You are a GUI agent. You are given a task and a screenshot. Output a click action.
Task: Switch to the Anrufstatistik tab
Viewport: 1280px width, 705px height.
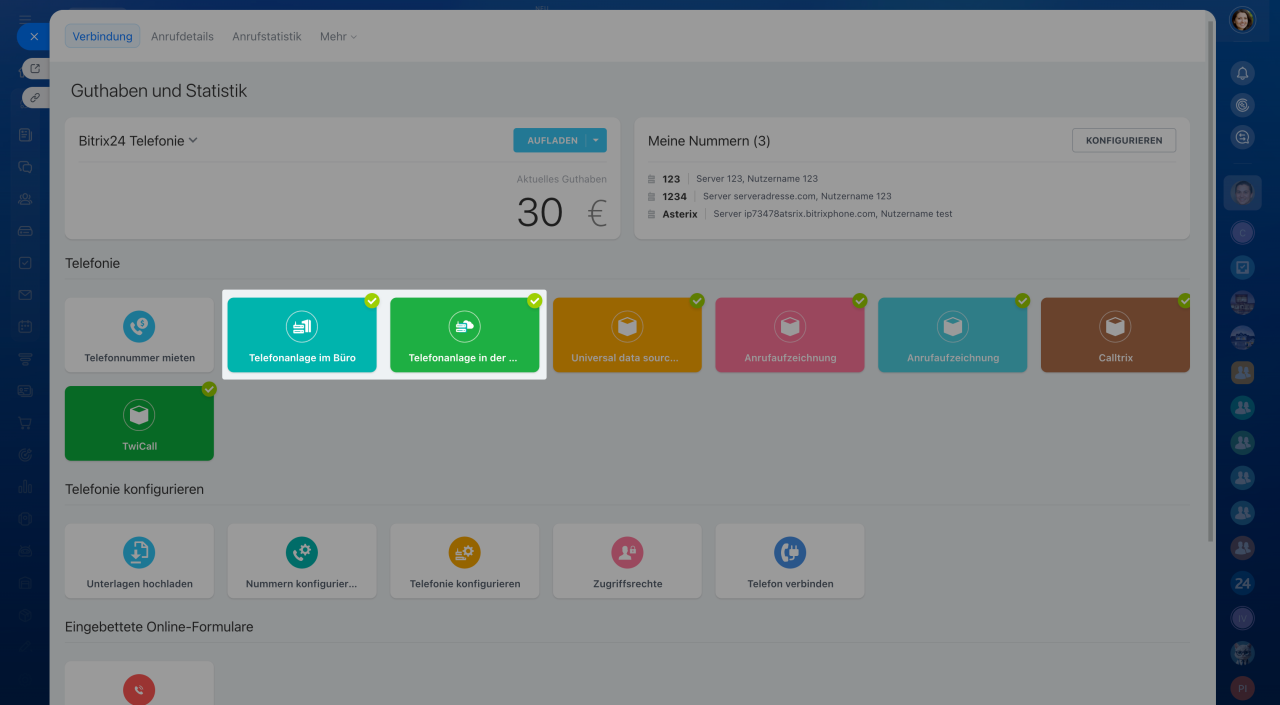pos(266,37)
